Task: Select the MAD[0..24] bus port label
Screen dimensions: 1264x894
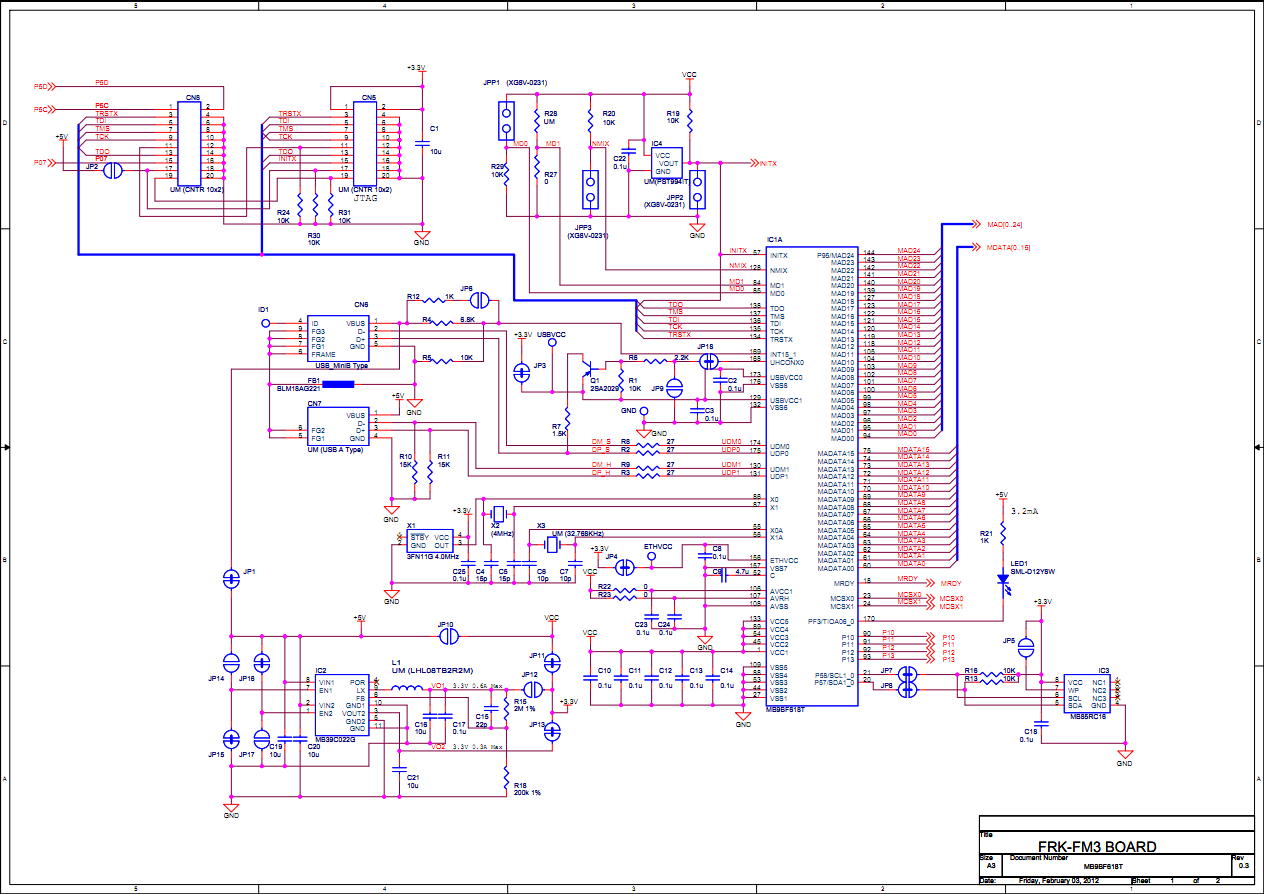Action: click(1003, 225)
